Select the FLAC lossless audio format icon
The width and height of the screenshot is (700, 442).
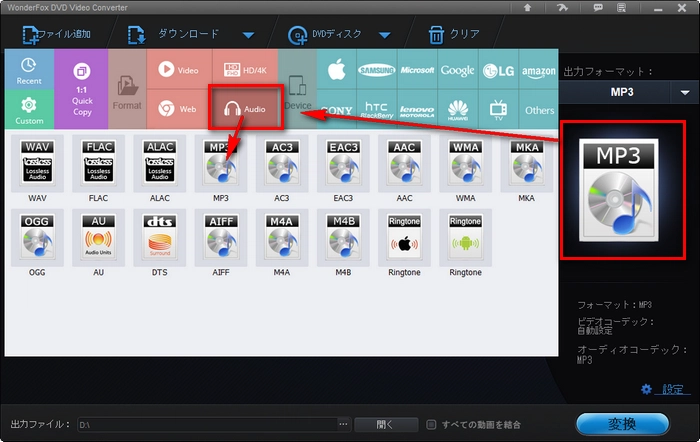tap(98, 165)
